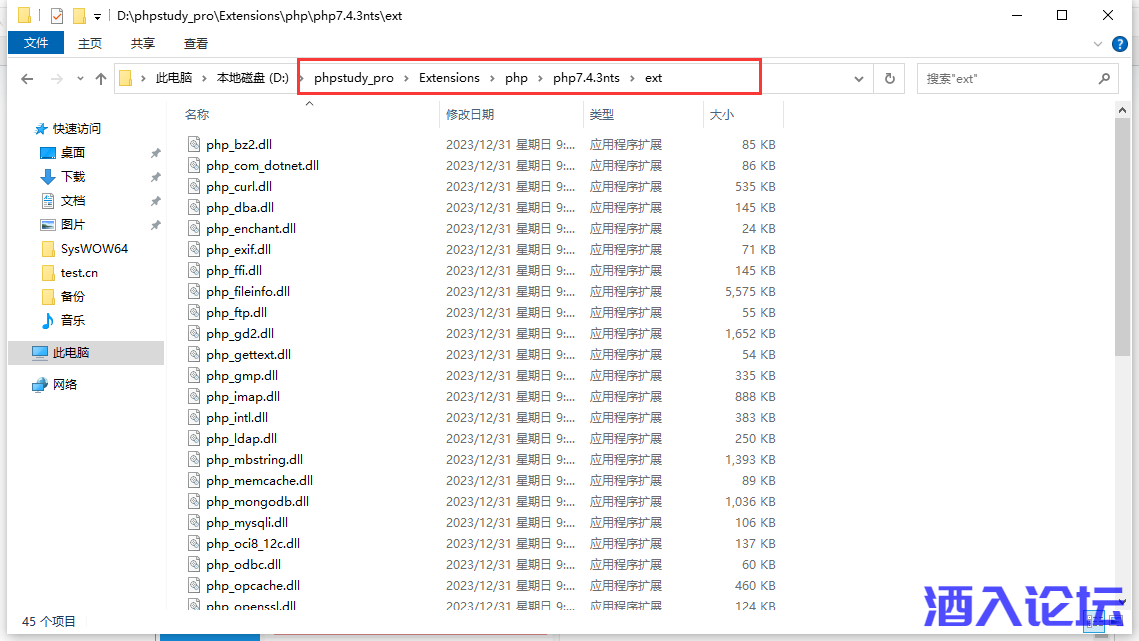Open the Quick Access Toolbar customize dropdown
1139x641 pixels.
(x=97, y=17)
